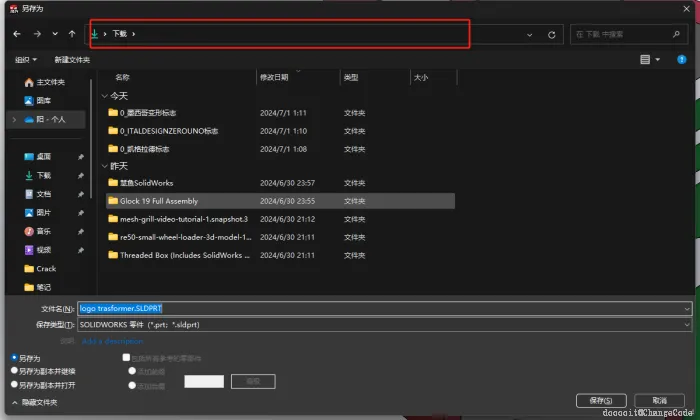Click the white prefix text field

[204, 382]
